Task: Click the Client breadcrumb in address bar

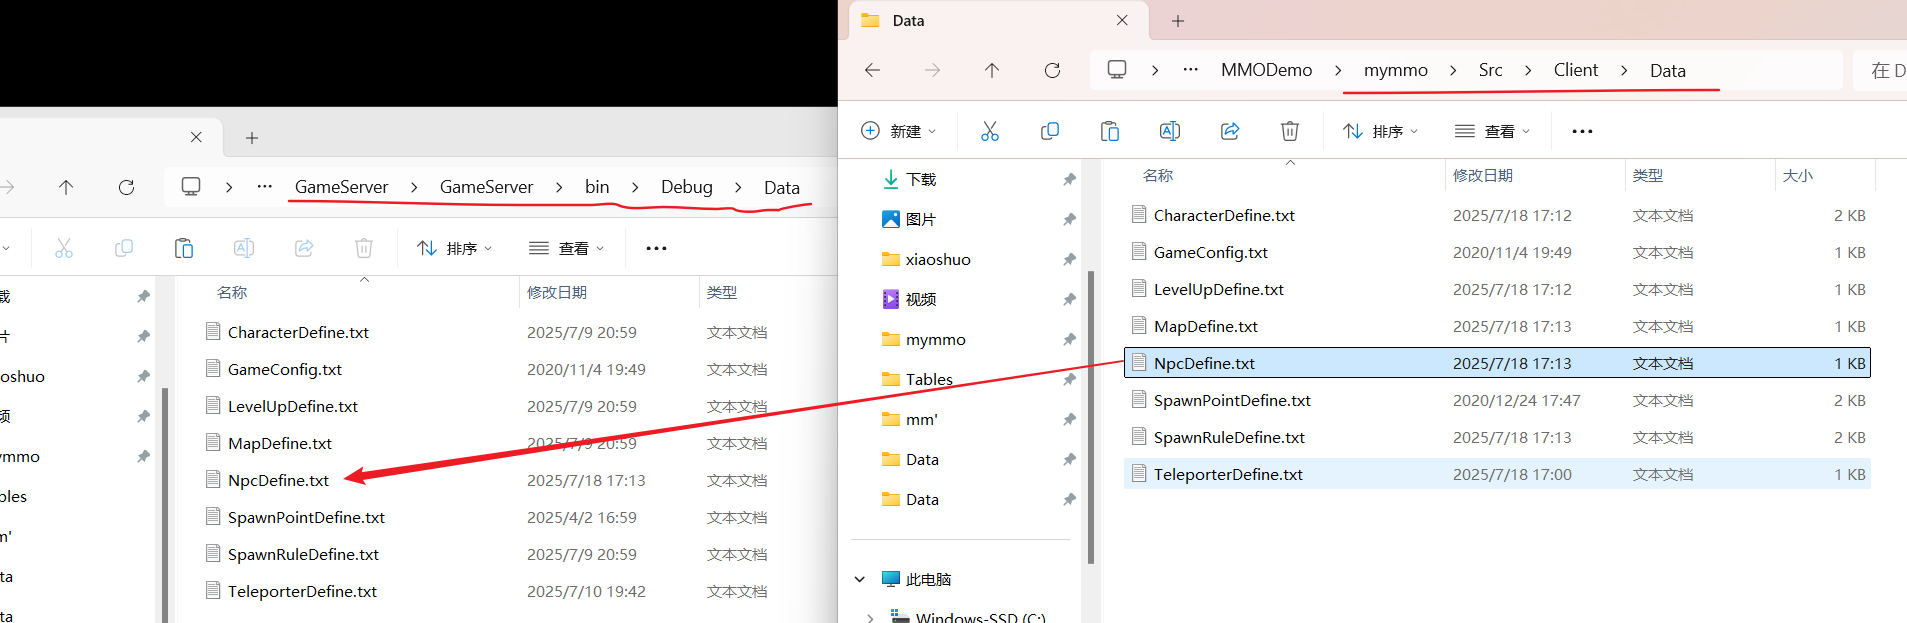Action: pyautogui.click(x=1575, y=70)
